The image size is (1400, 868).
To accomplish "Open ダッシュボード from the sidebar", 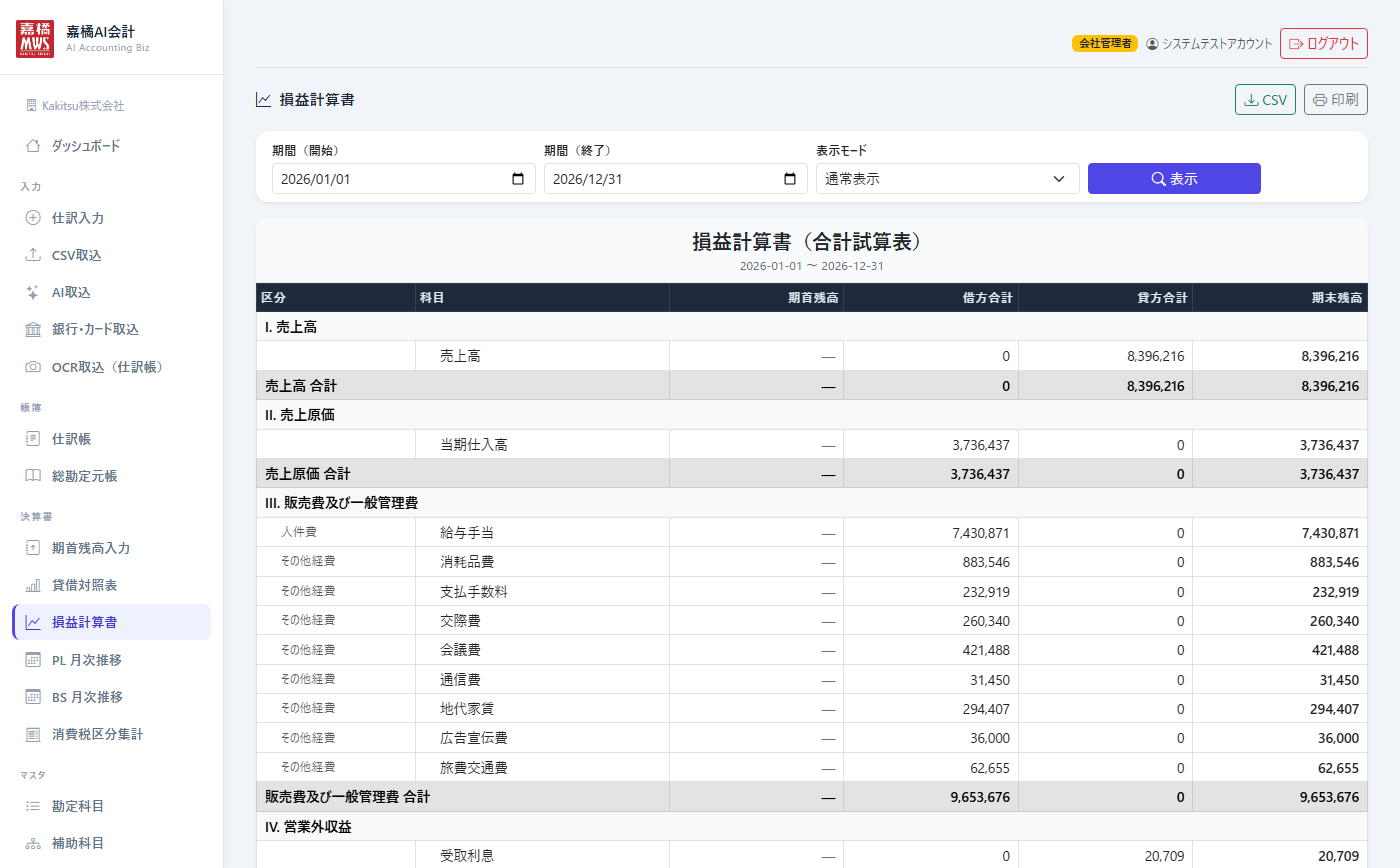I will click(x=112, y=146).
